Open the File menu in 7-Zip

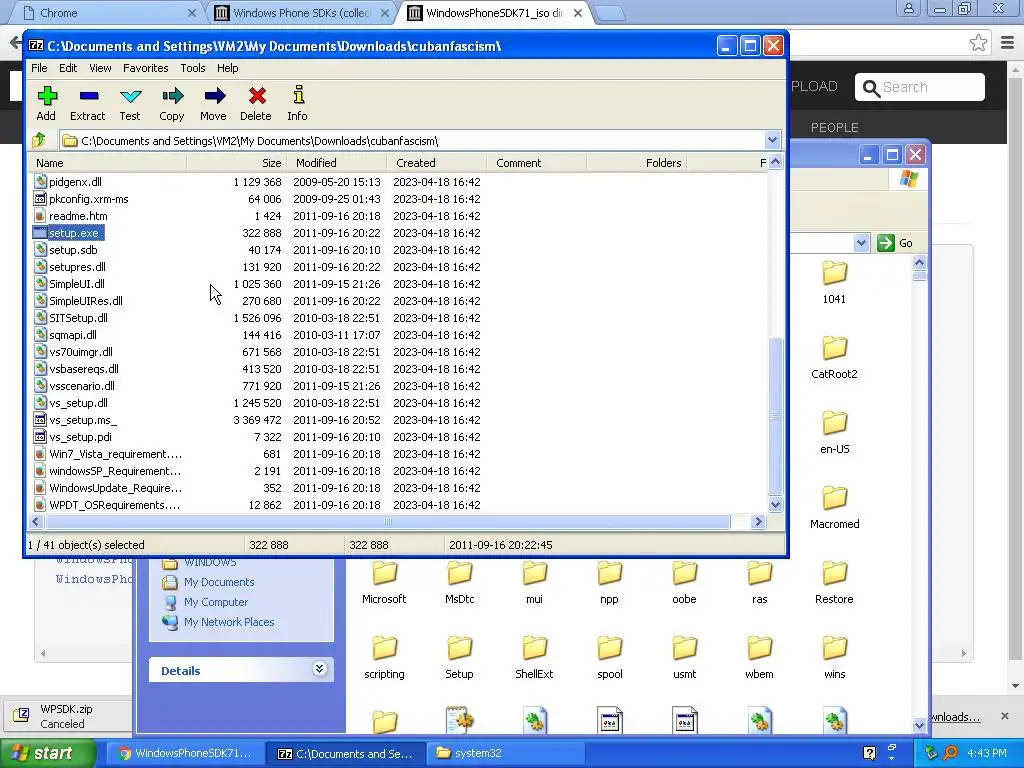pyautogui.click(x=39, y=68)
